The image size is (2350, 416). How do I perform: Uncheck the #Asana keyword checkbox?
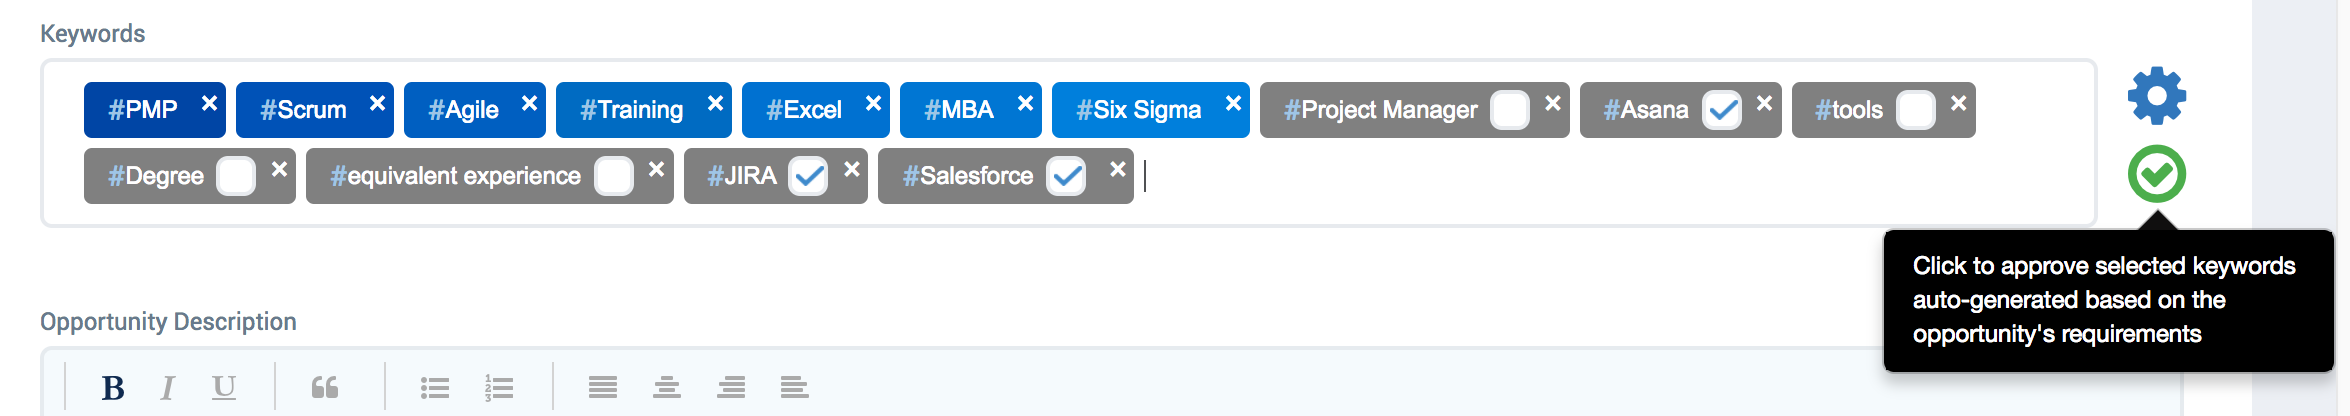1722,110
